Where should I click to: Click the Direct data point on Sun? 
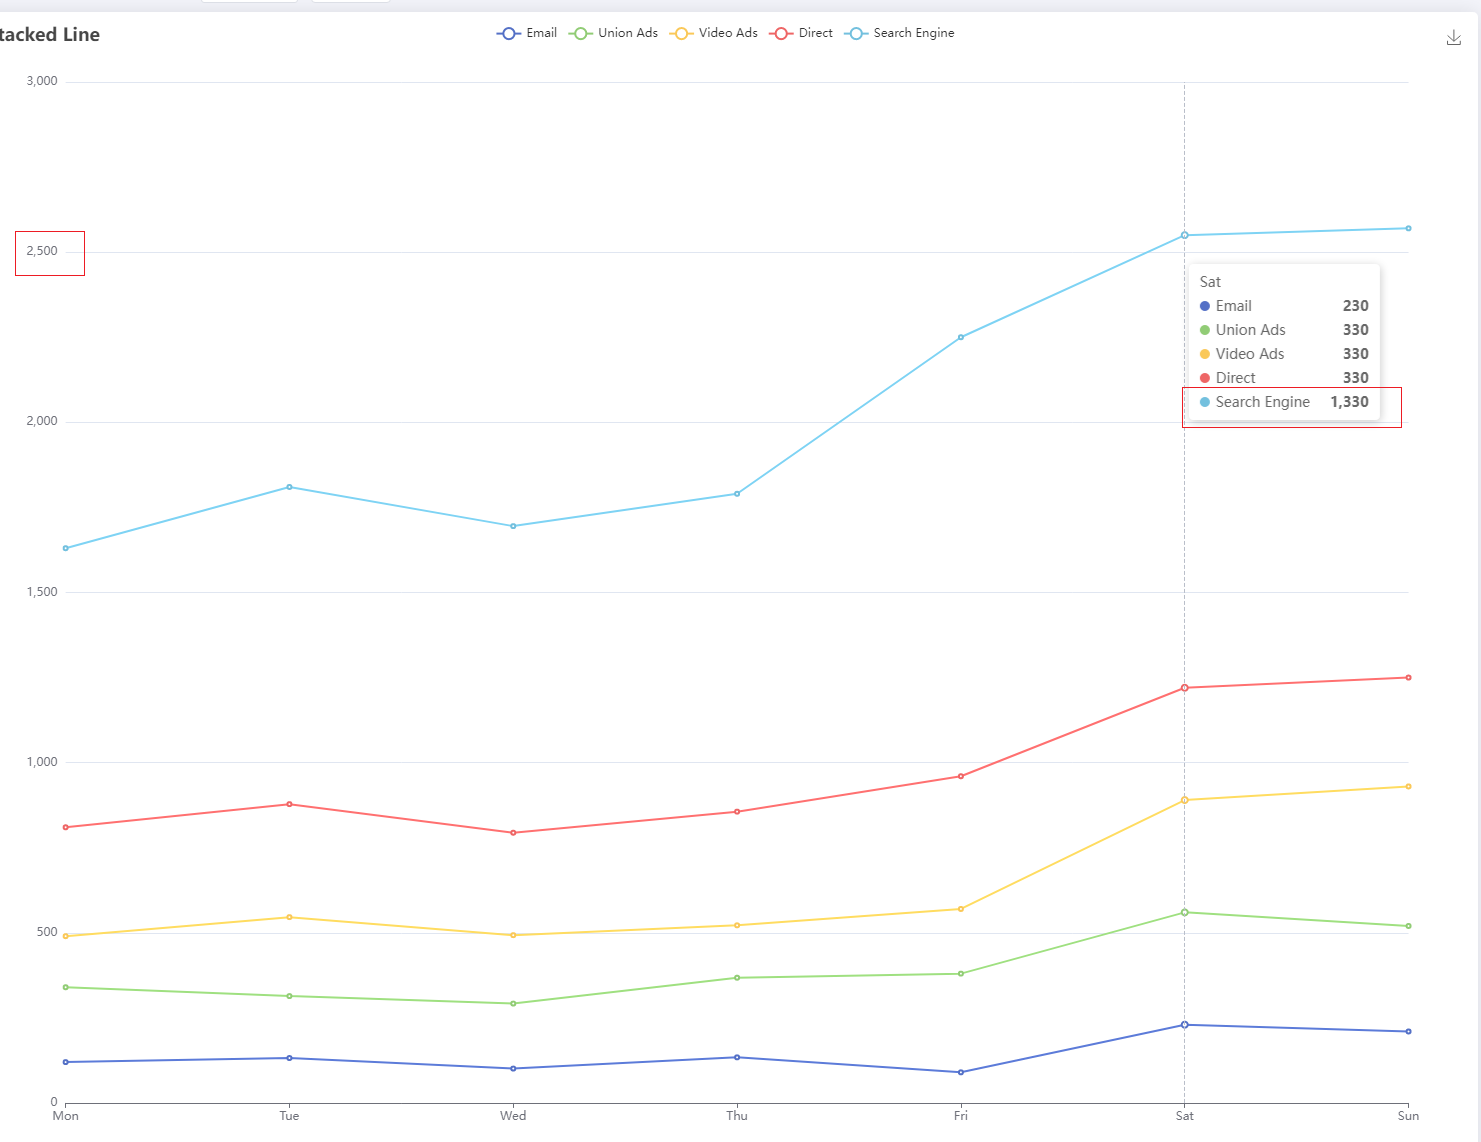(1408, 678)
